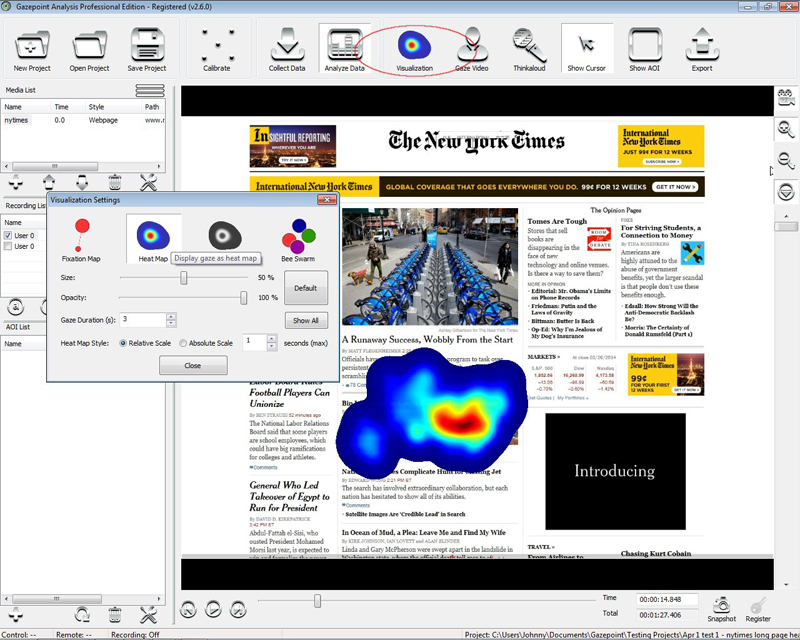Click the skip-to-start playback button
This screenshot has width=800, height=640.
click(188, 609)
